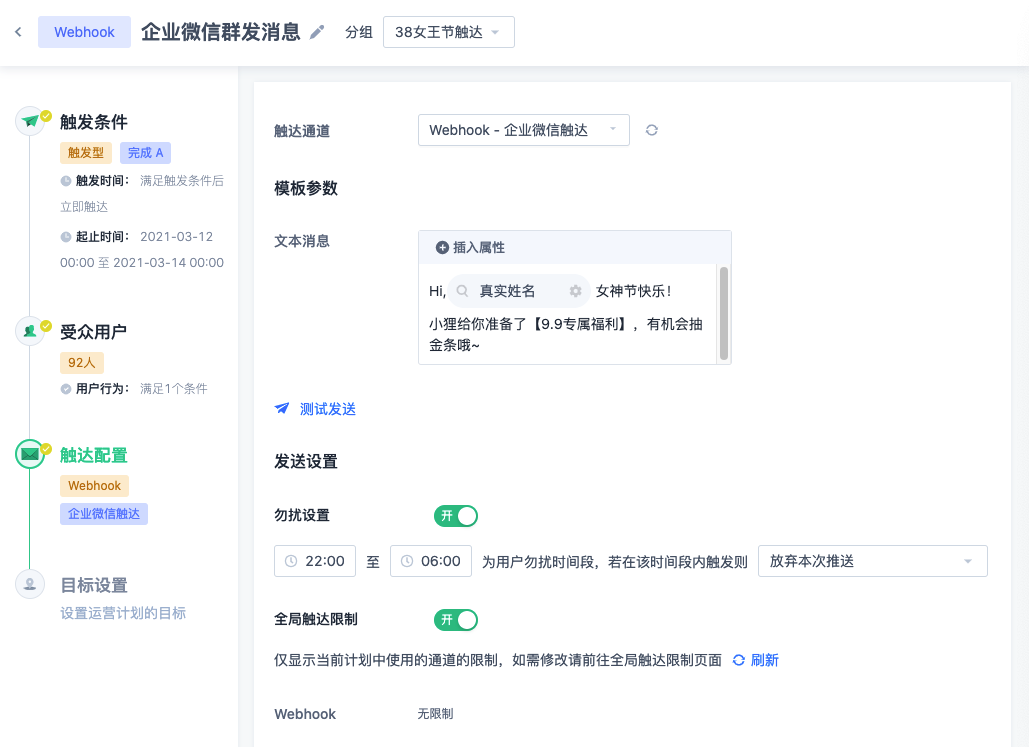Click the 触发条件 paper plane step icon
1029x747 pixels.
pyautogui.click(x=30, y=121)
